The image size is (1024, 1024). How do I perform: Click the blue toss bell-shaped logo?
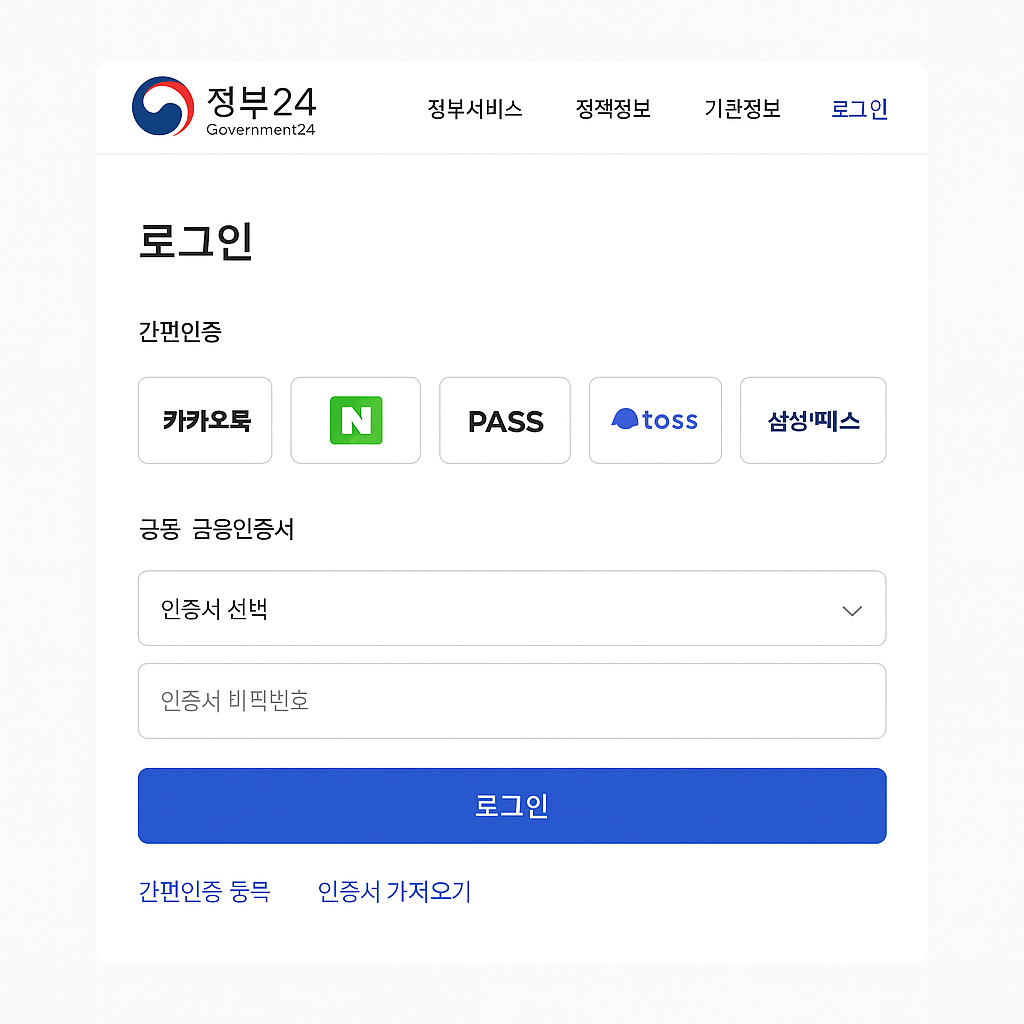point(625,419)
